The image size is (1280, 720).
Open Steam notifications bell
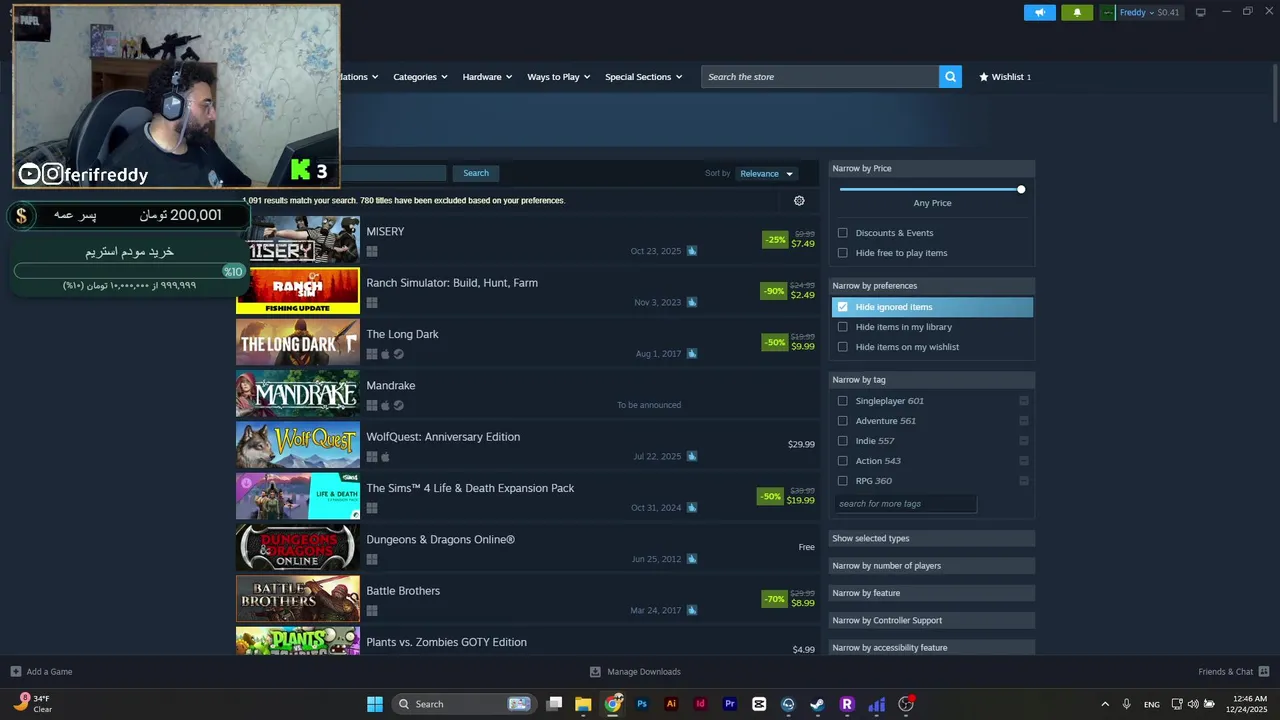tap(1077, 13)
